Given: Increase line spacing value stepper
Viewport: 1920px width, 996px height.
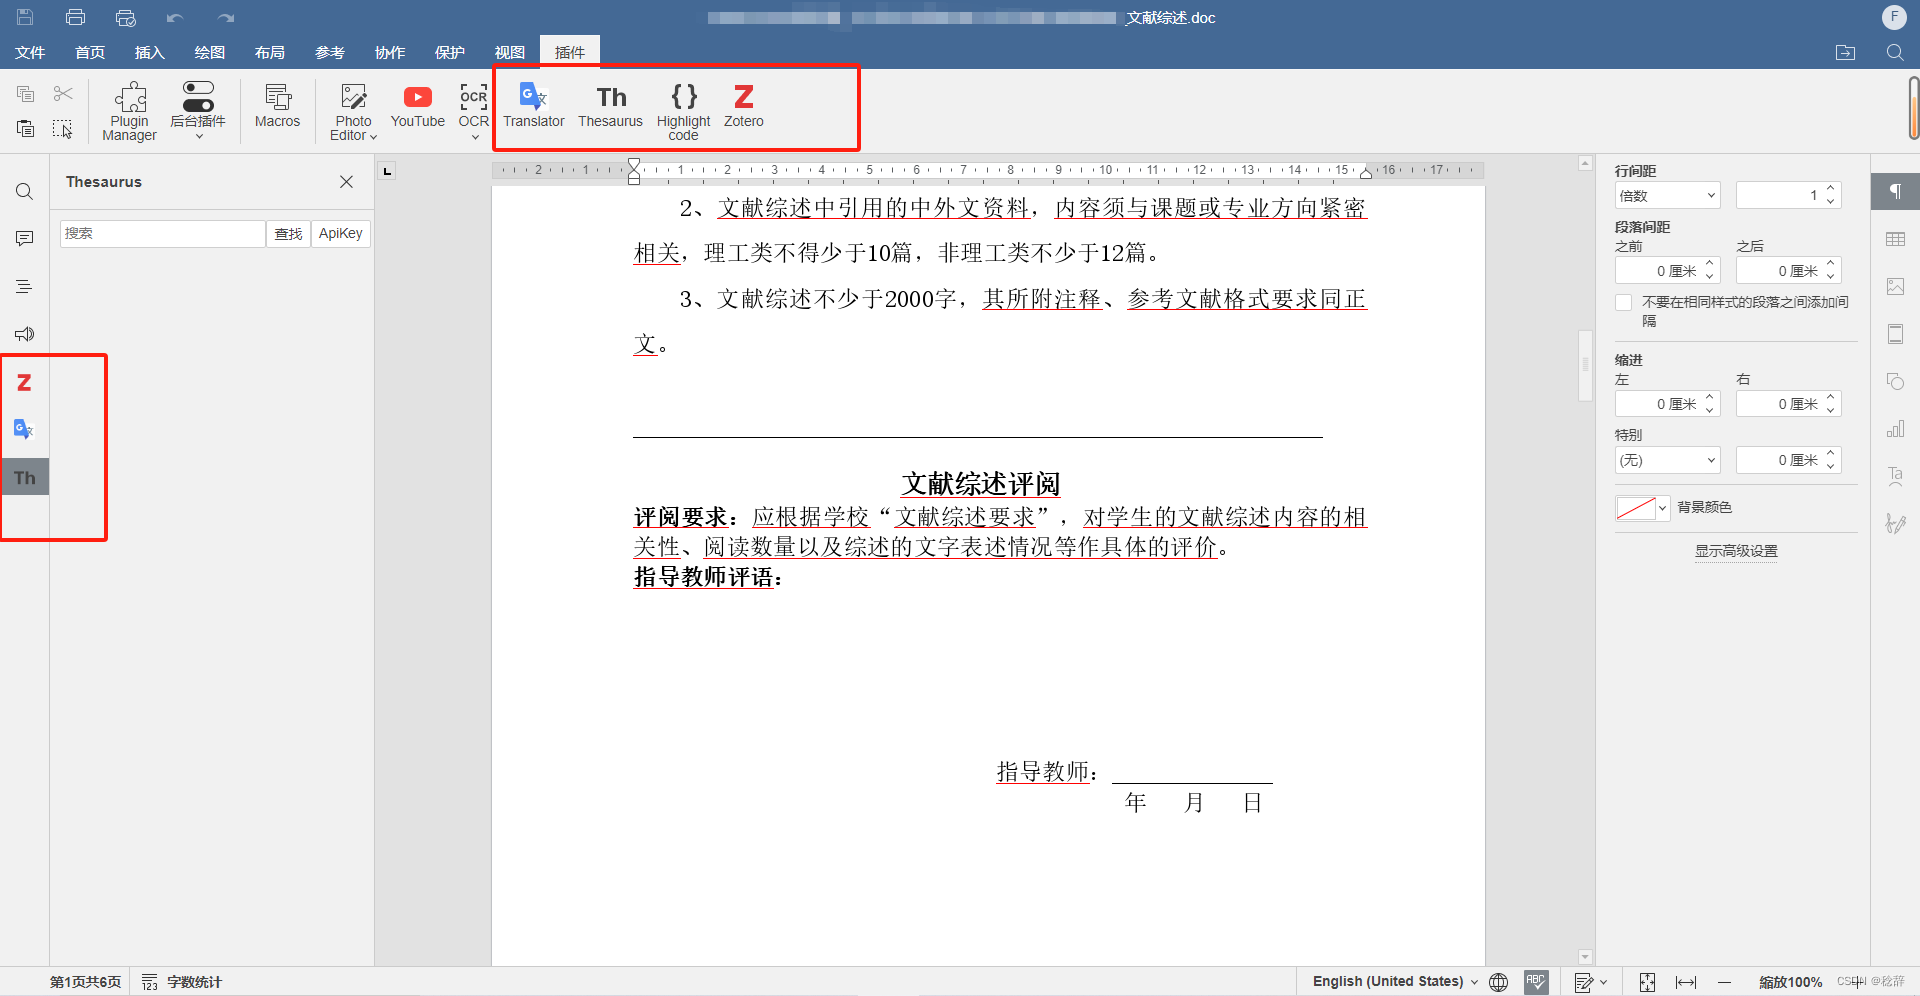Looking at the screenshot, I should [1830, 189].
